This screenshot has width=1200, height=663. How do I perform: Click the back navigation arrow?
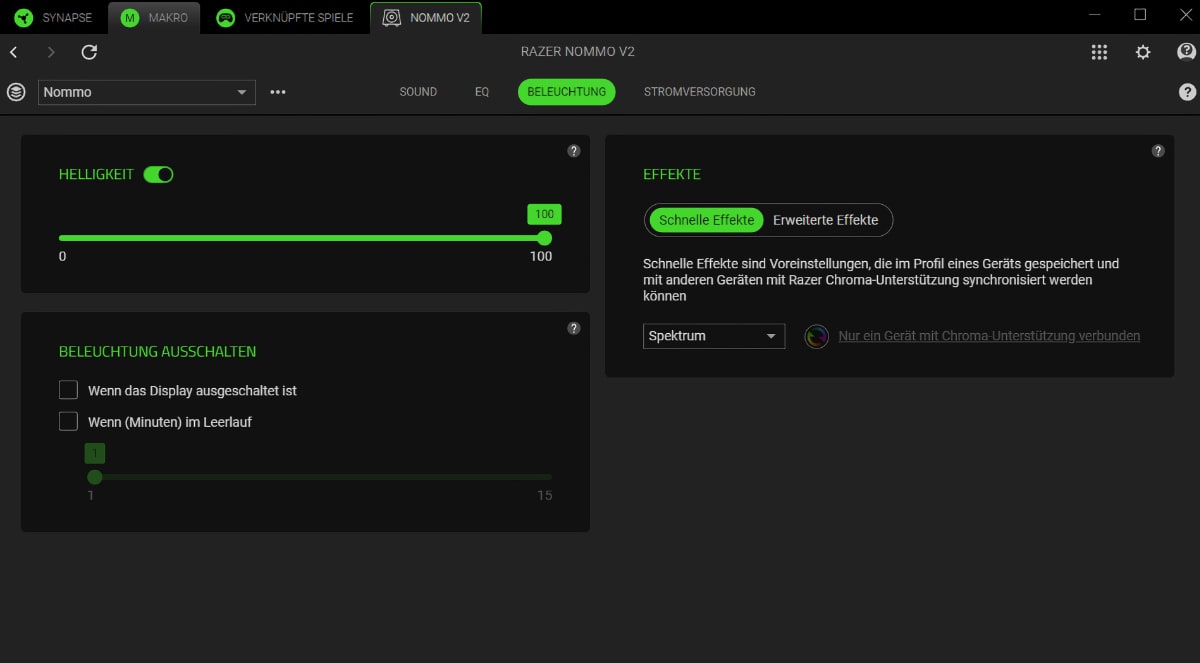(14, 52)
